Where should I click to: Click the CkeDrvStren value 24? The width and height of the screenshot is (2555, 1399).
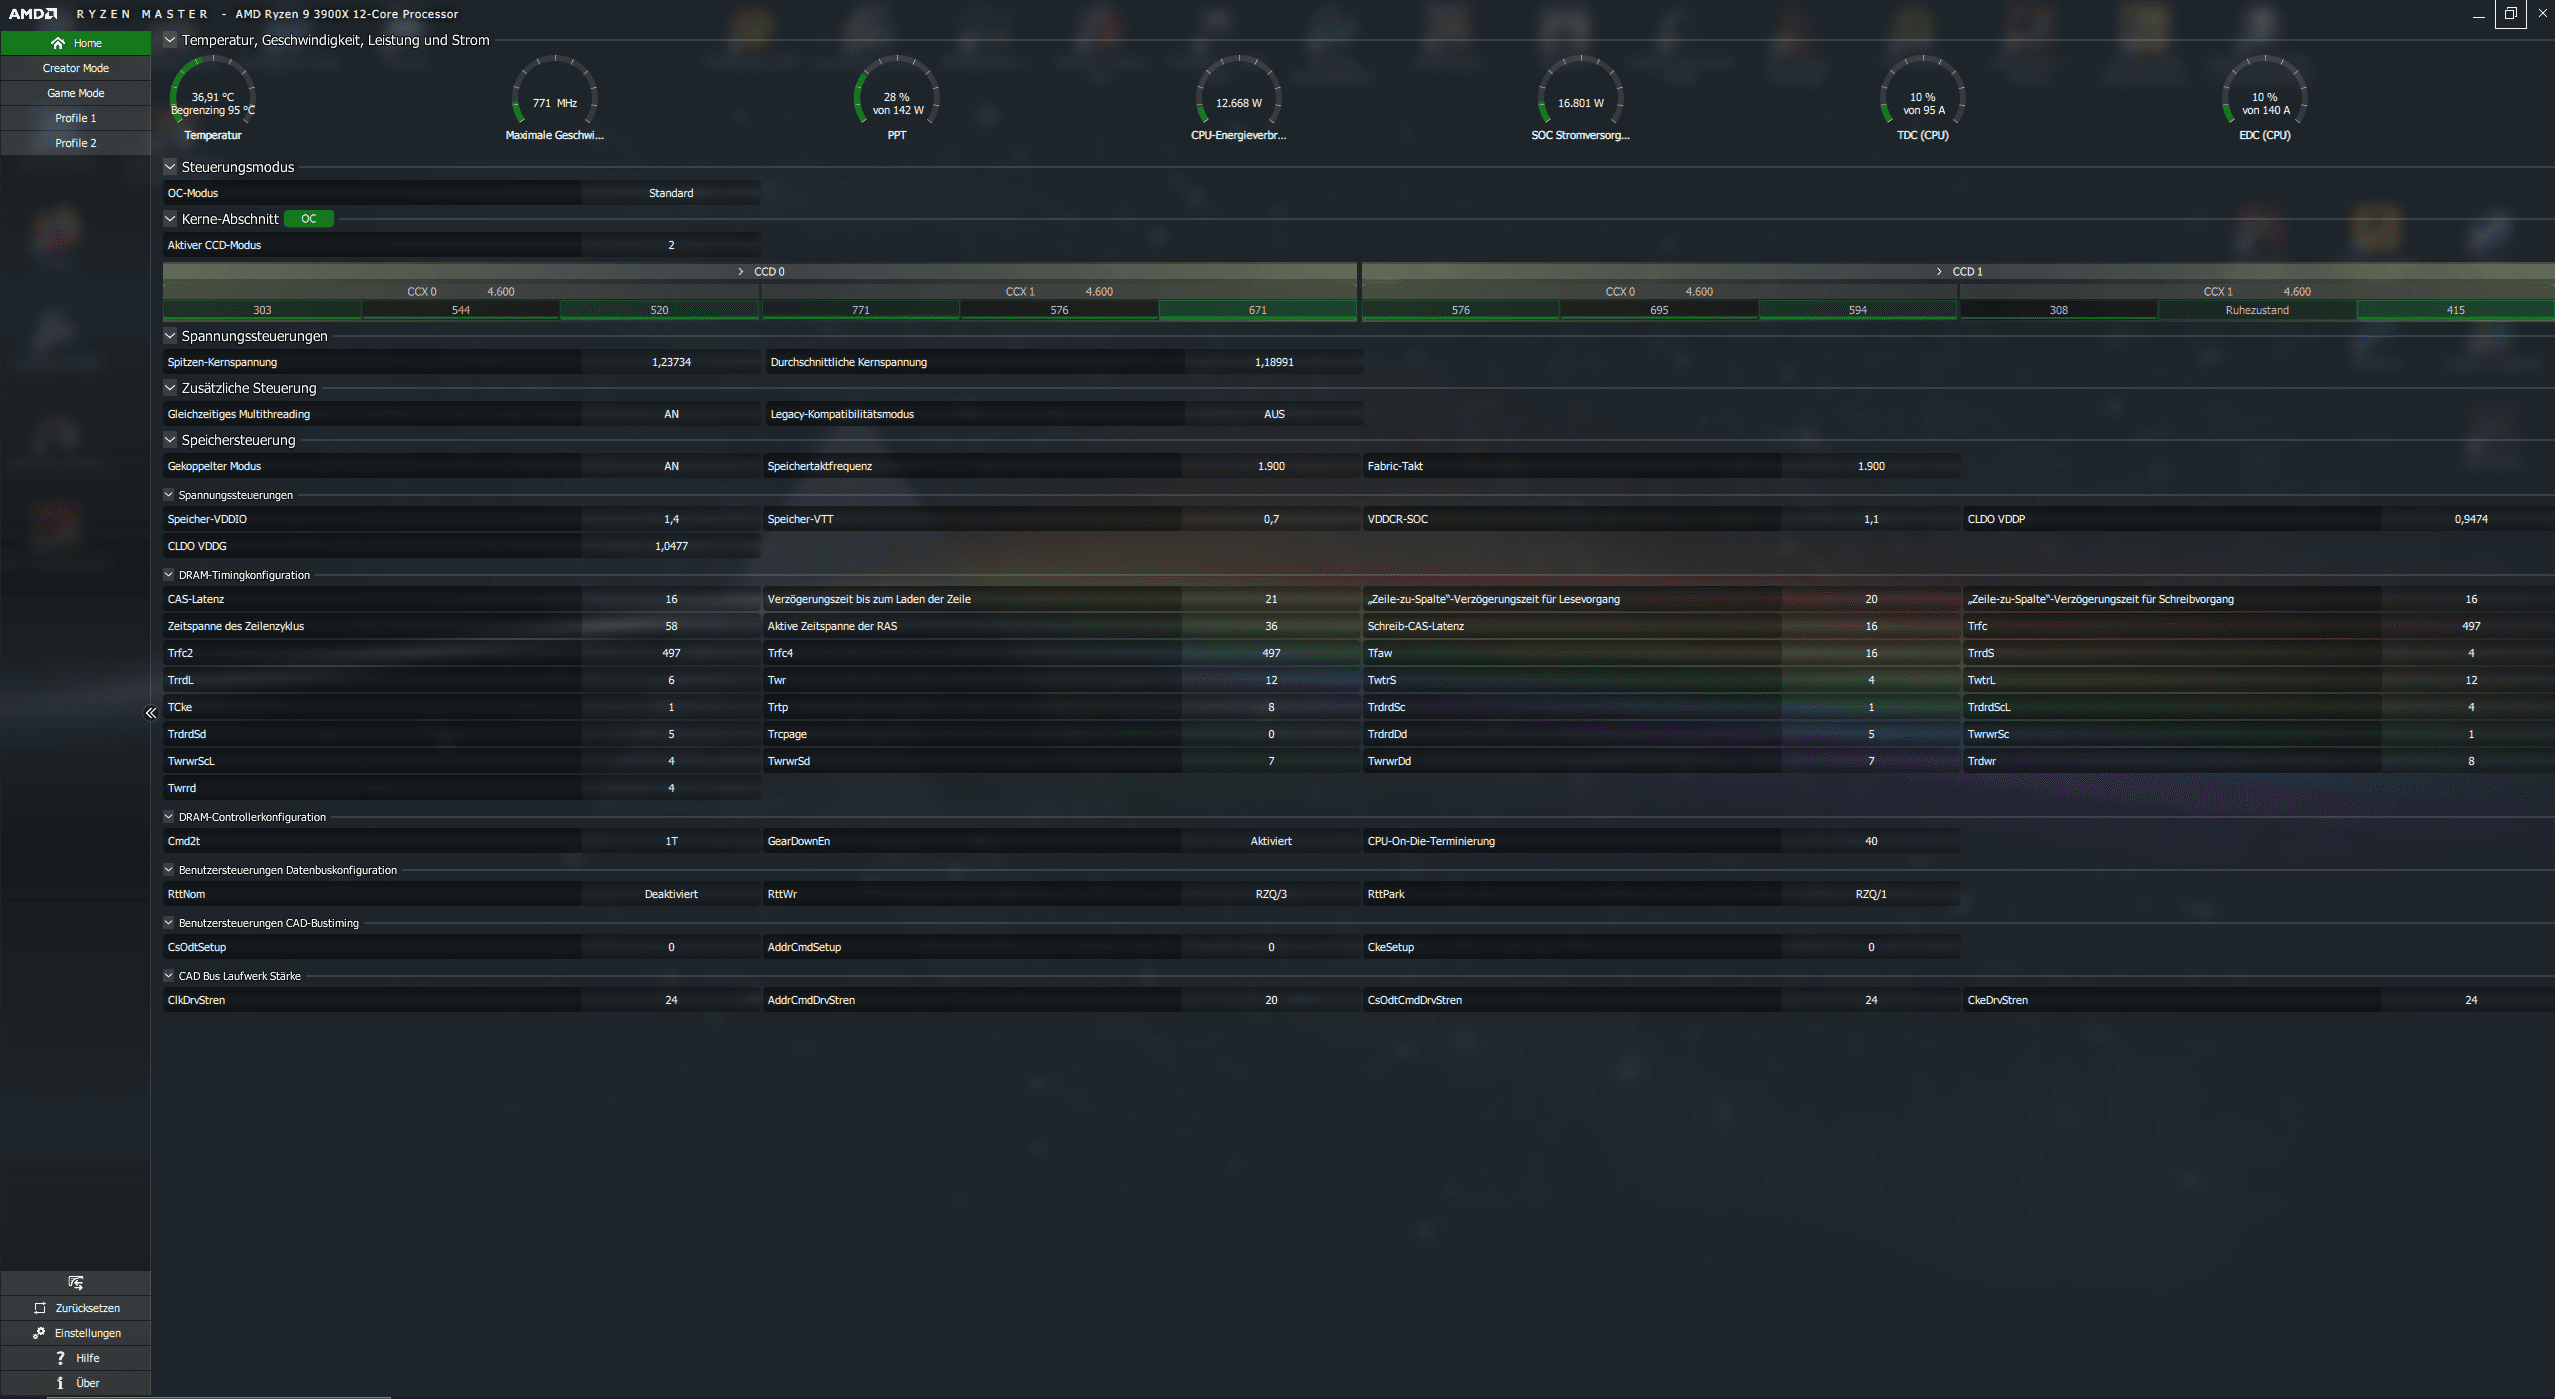click(2471, 1000)
